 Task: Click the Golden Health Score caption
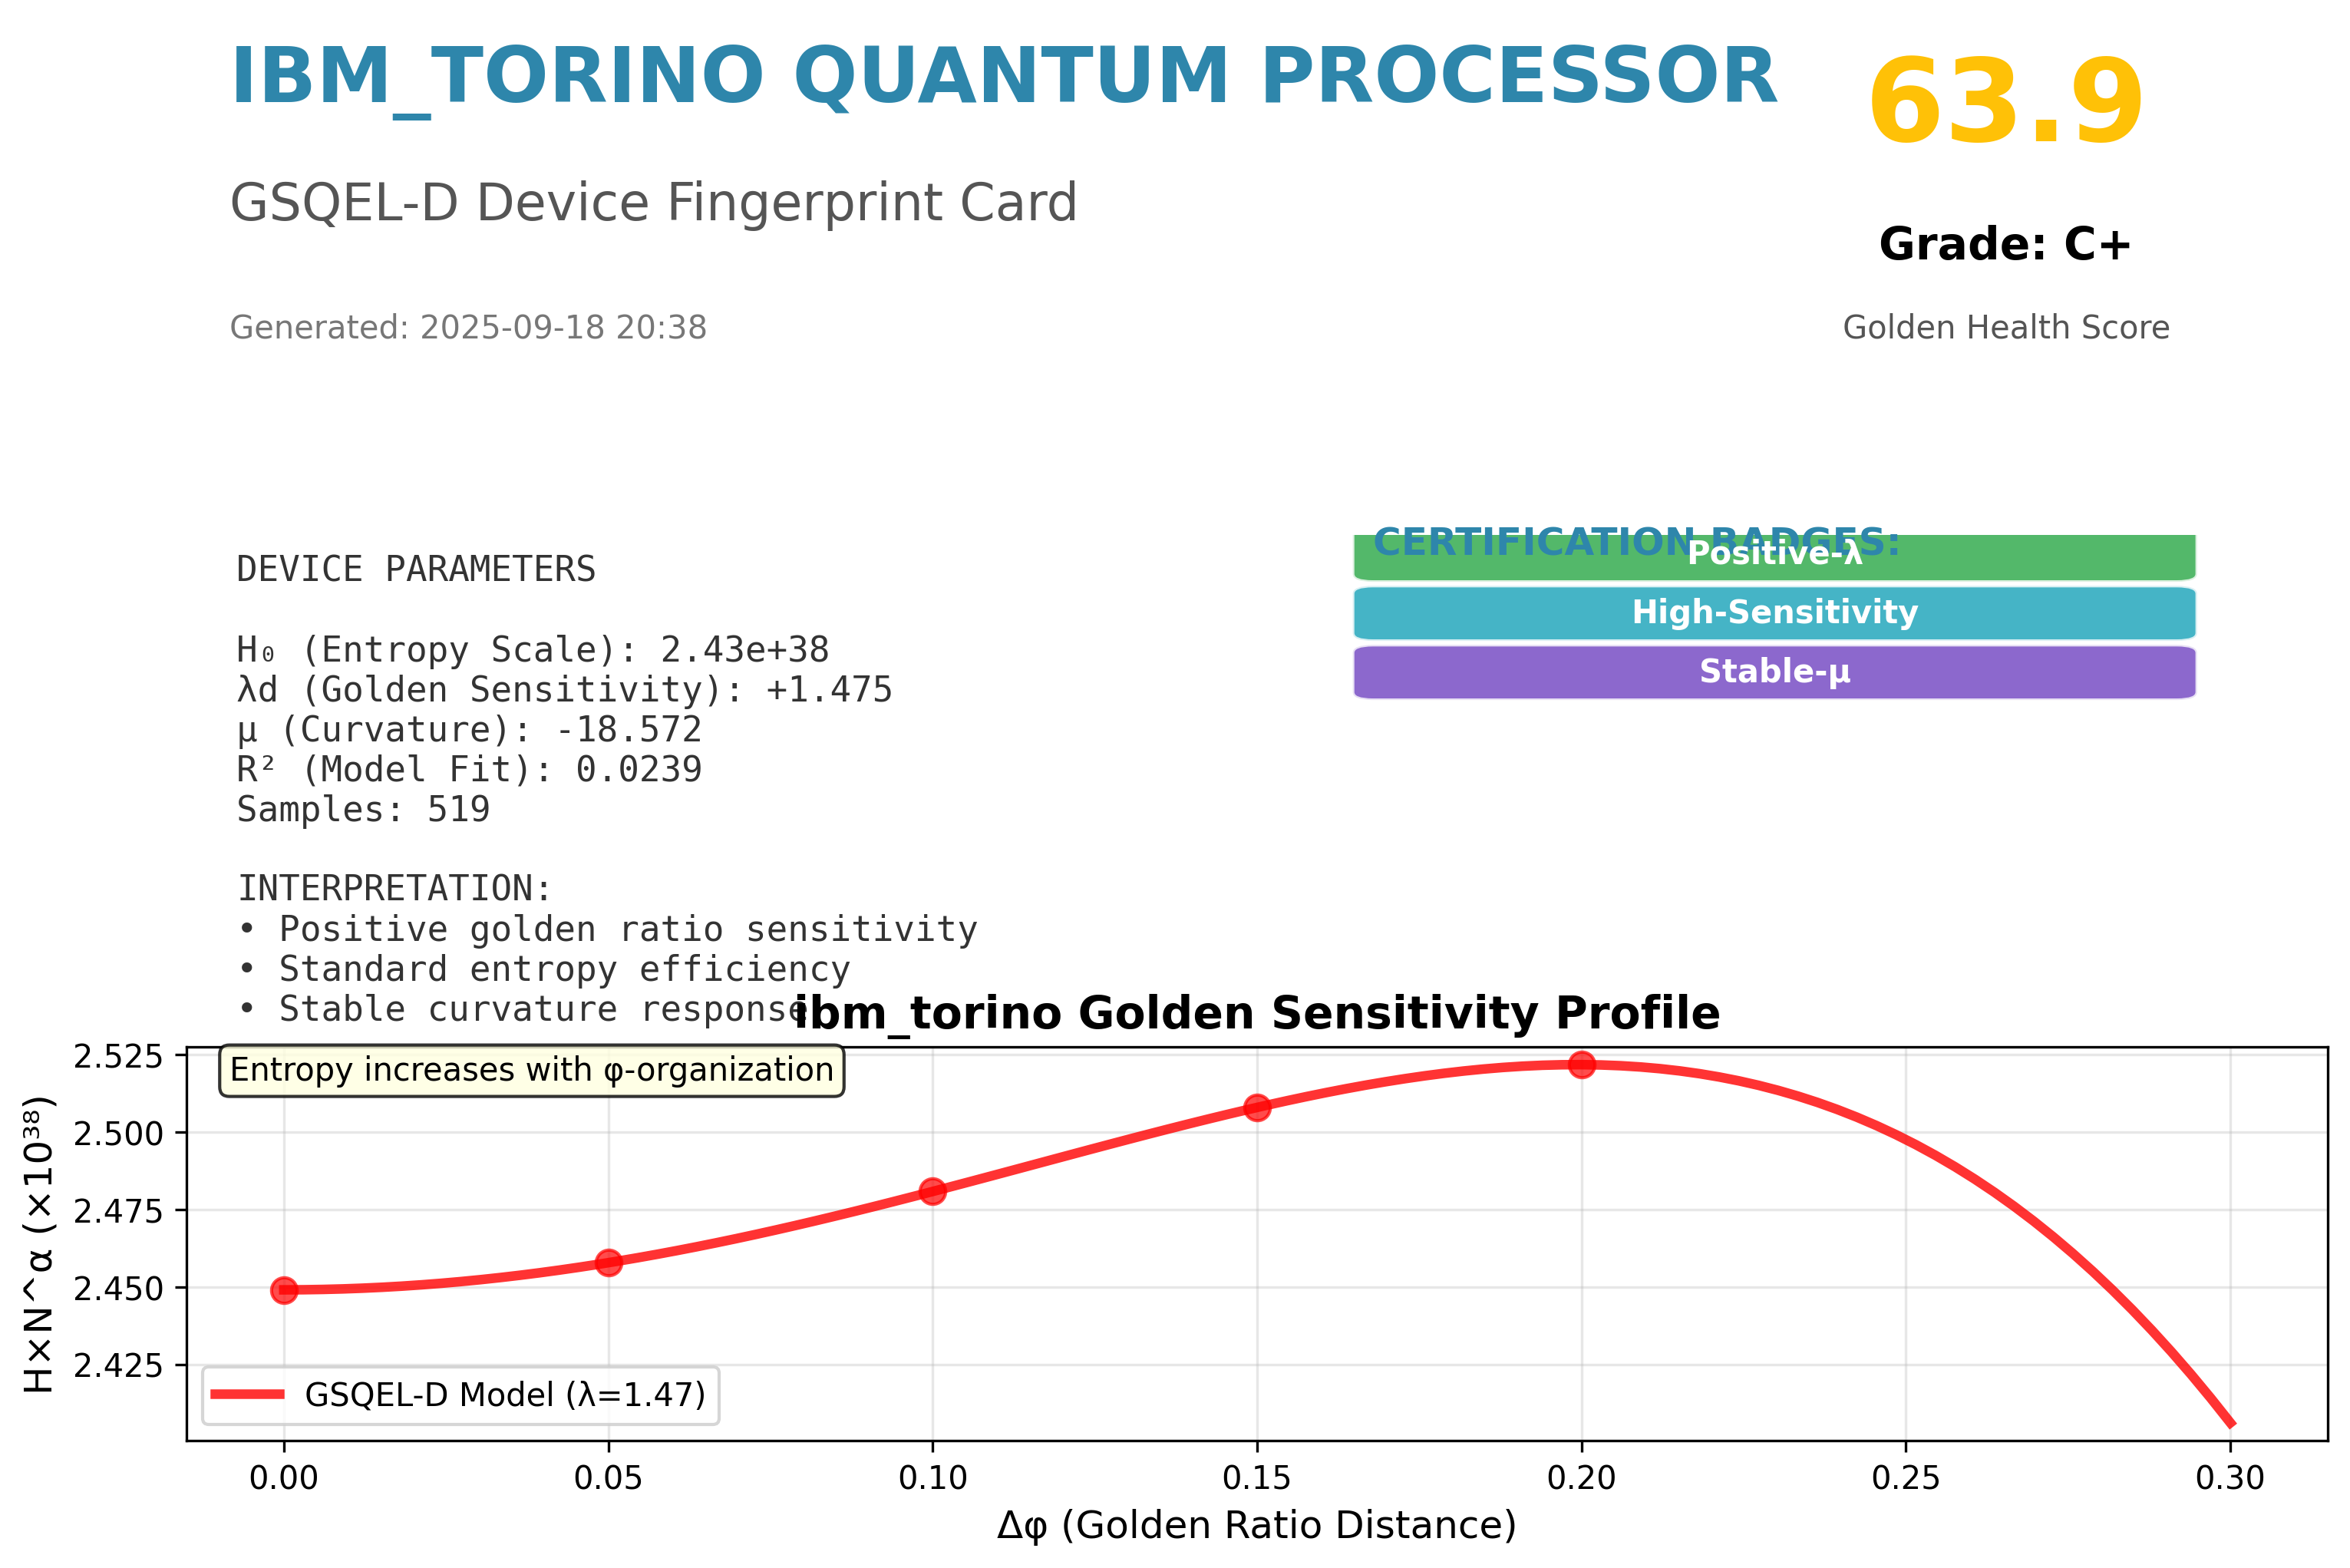pyautogui.click(x=2006, y=328)
